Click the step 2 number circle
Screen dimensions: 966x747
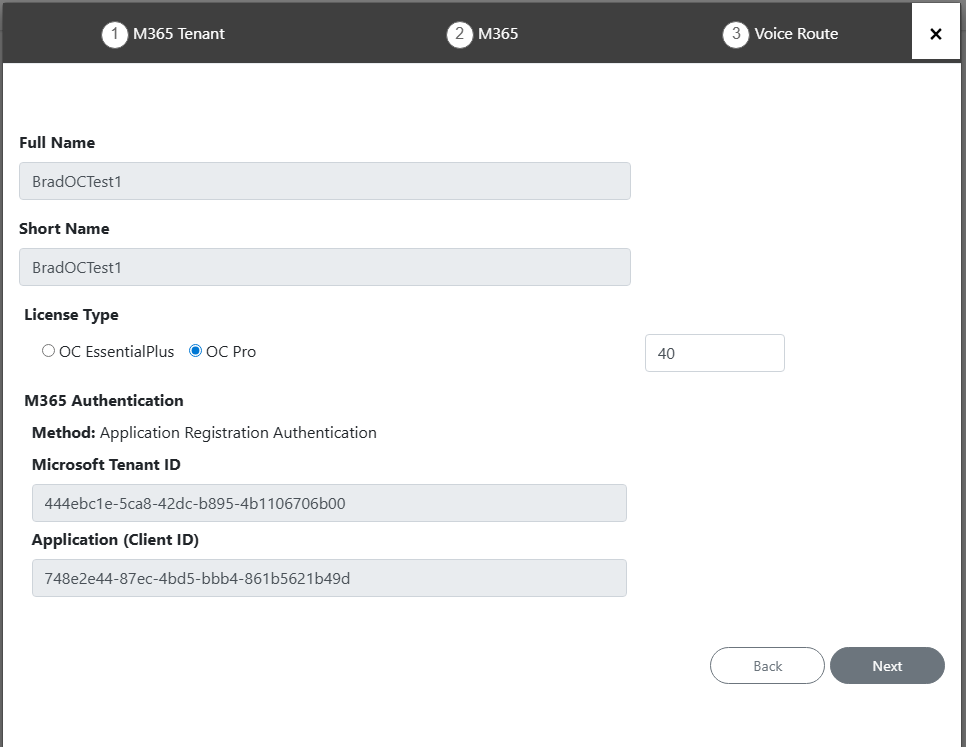pyautogui.click(x=459, y=35)
